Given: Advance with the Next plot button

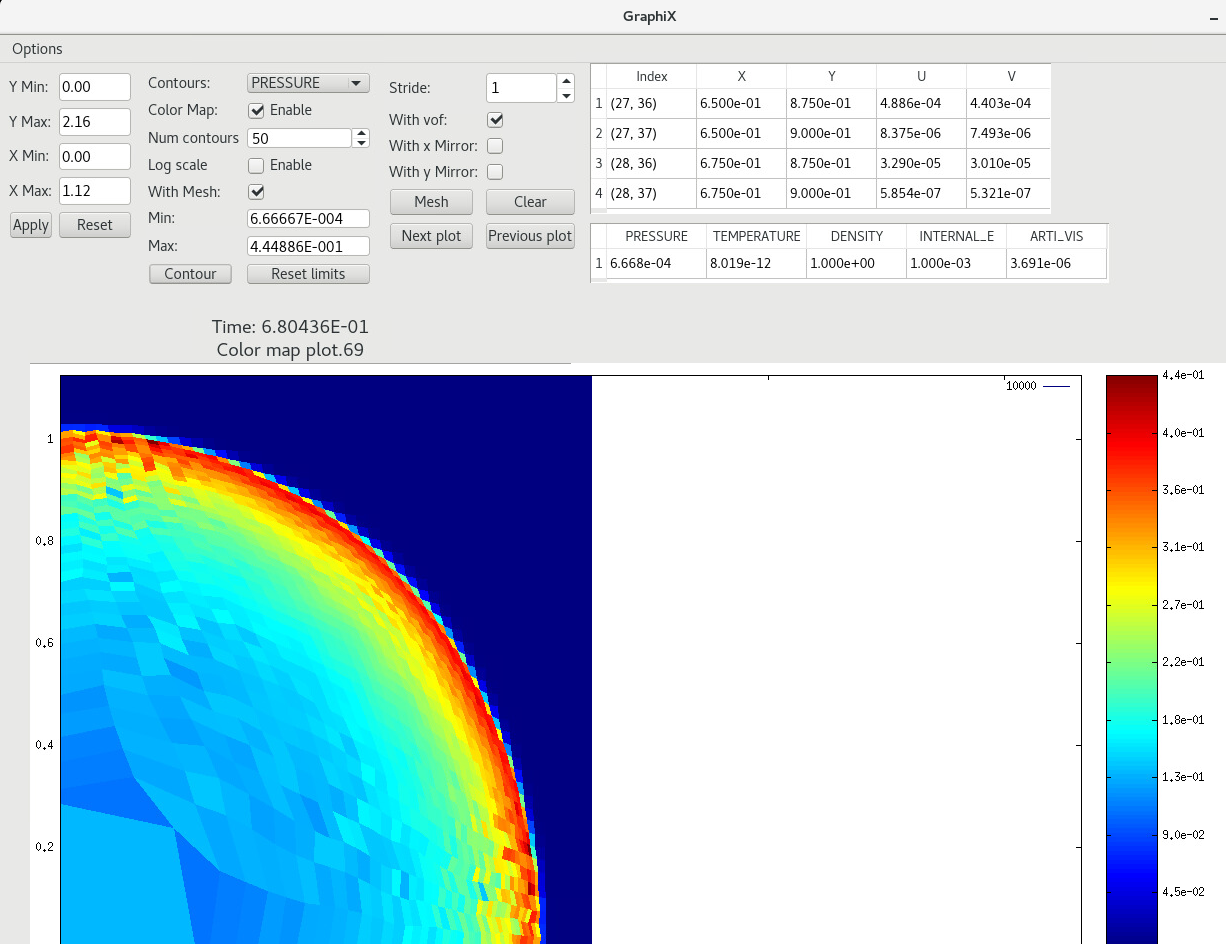Looking at the screenshot, I should click(x=431, y=236).
